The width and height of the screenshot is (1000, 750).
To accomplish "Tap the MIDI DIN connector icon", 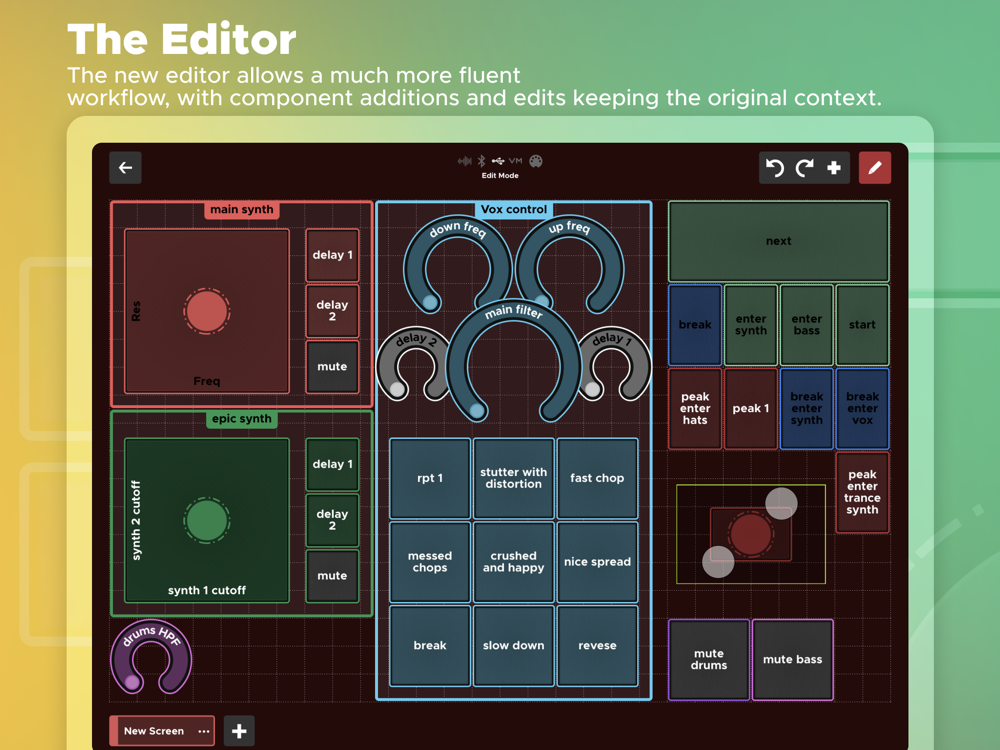I will [536, 161].
